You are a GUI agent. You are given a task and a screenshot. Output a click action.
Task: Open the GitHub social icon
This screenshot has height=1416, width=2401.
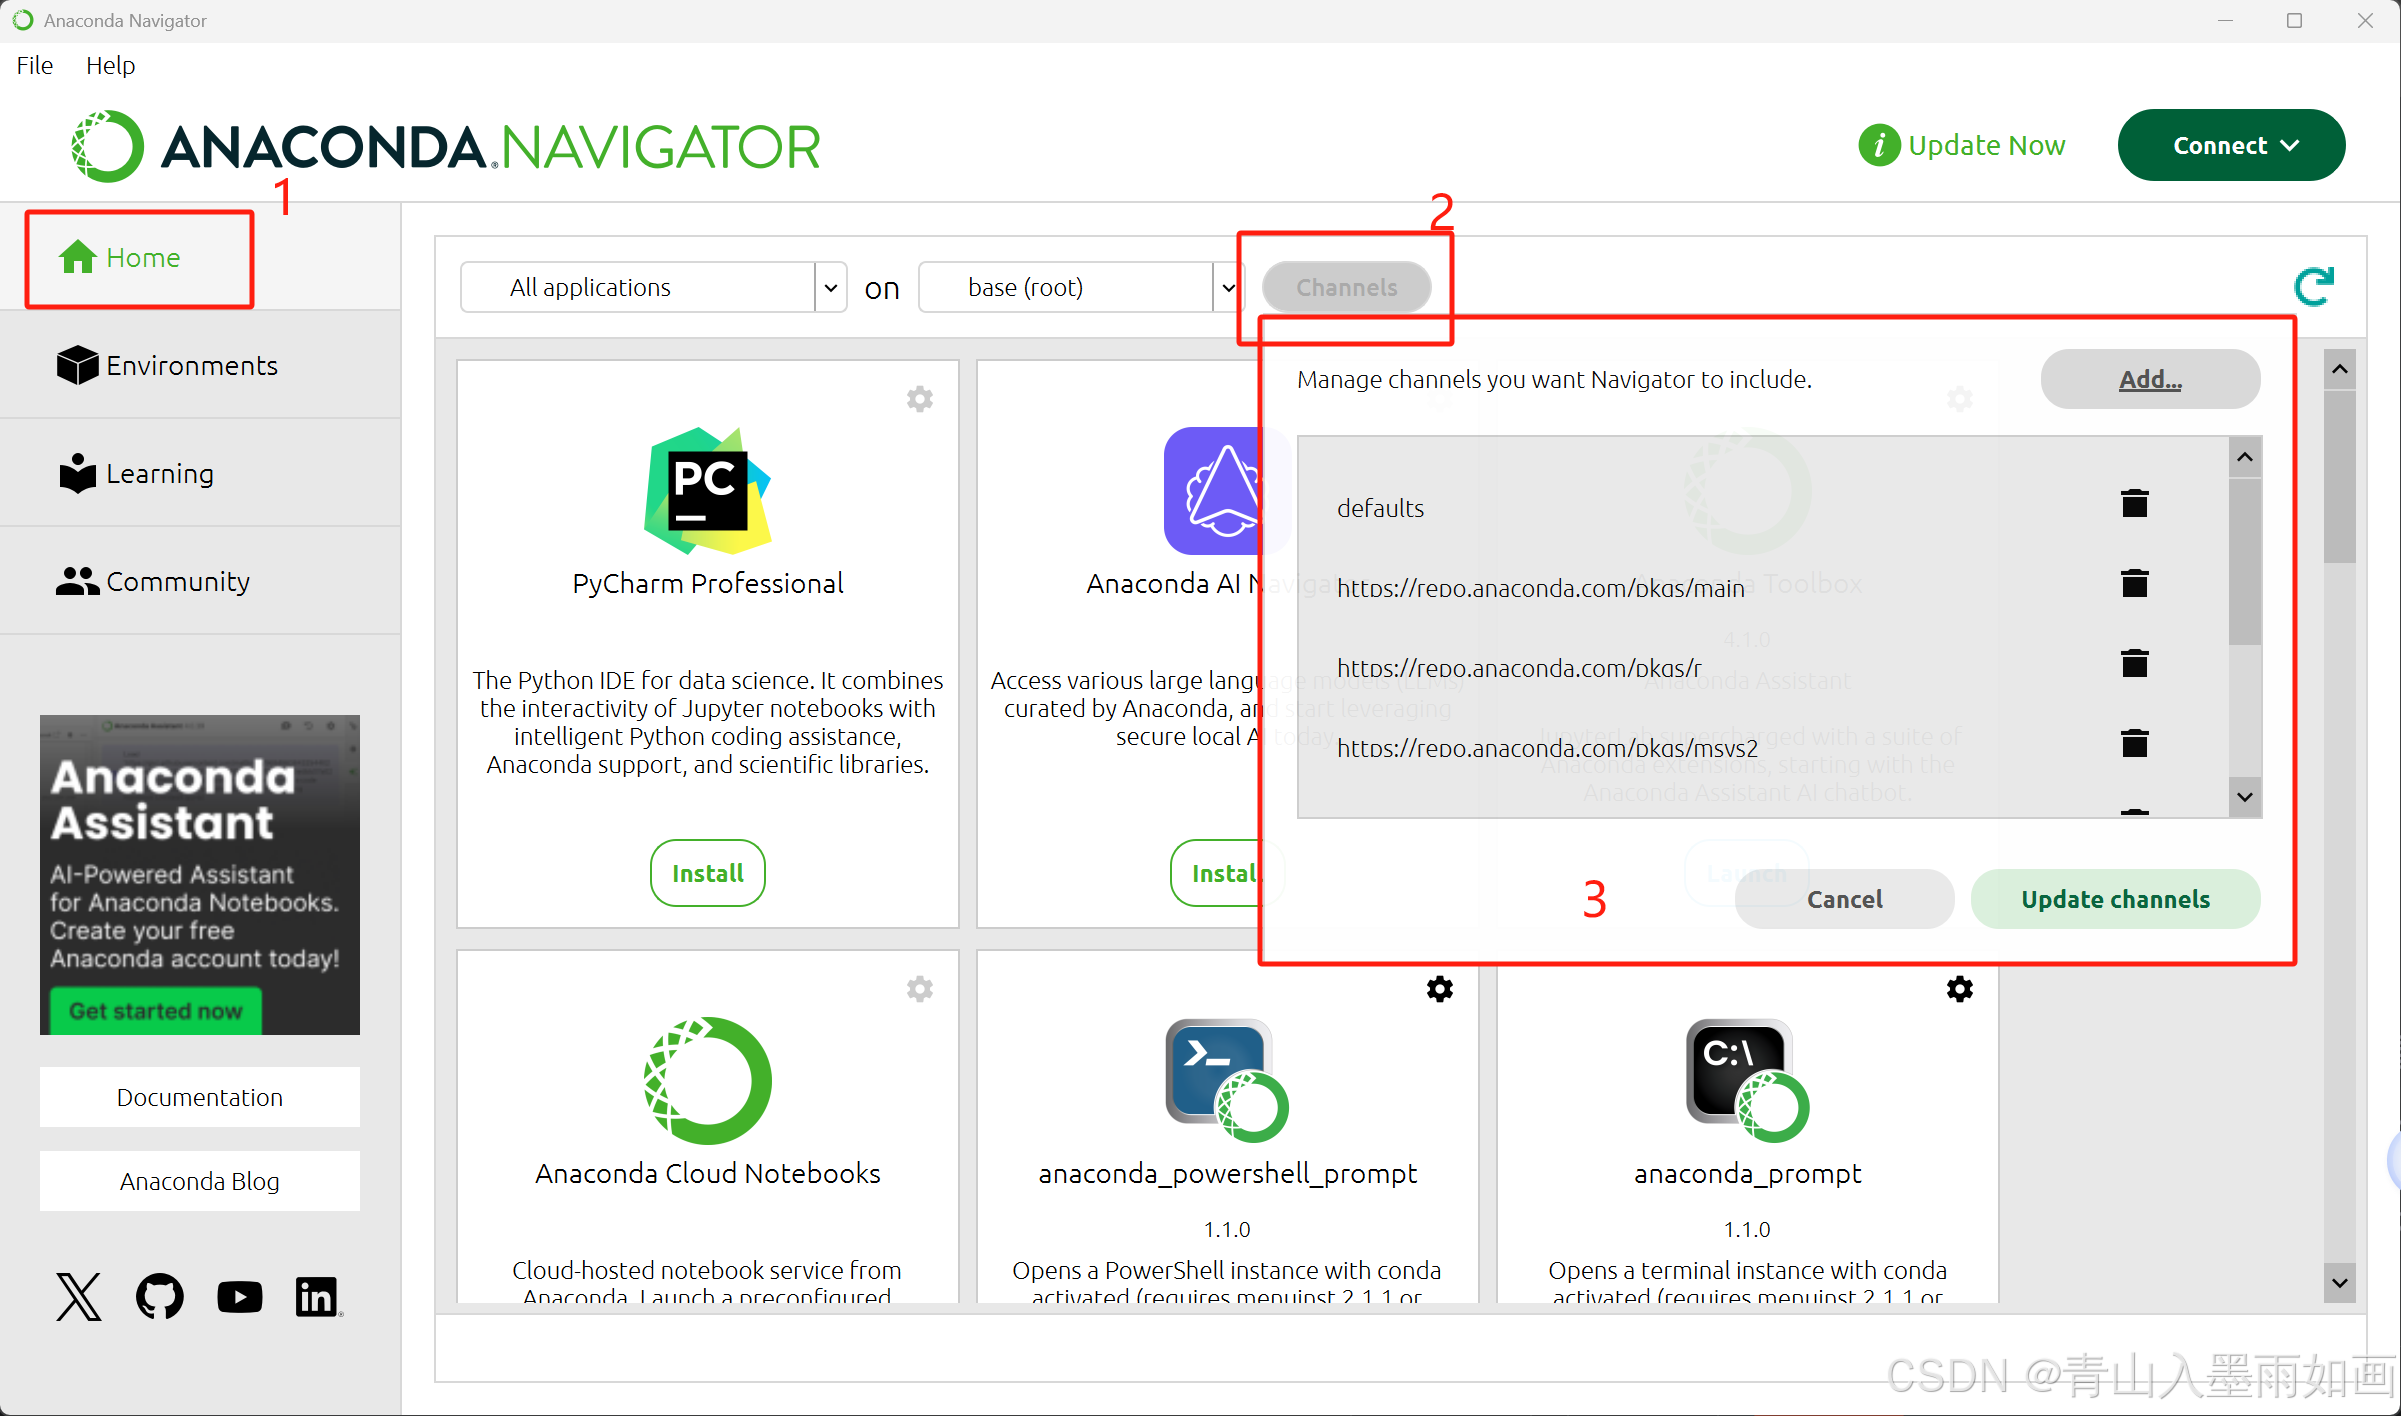(x=160, y=1297)
